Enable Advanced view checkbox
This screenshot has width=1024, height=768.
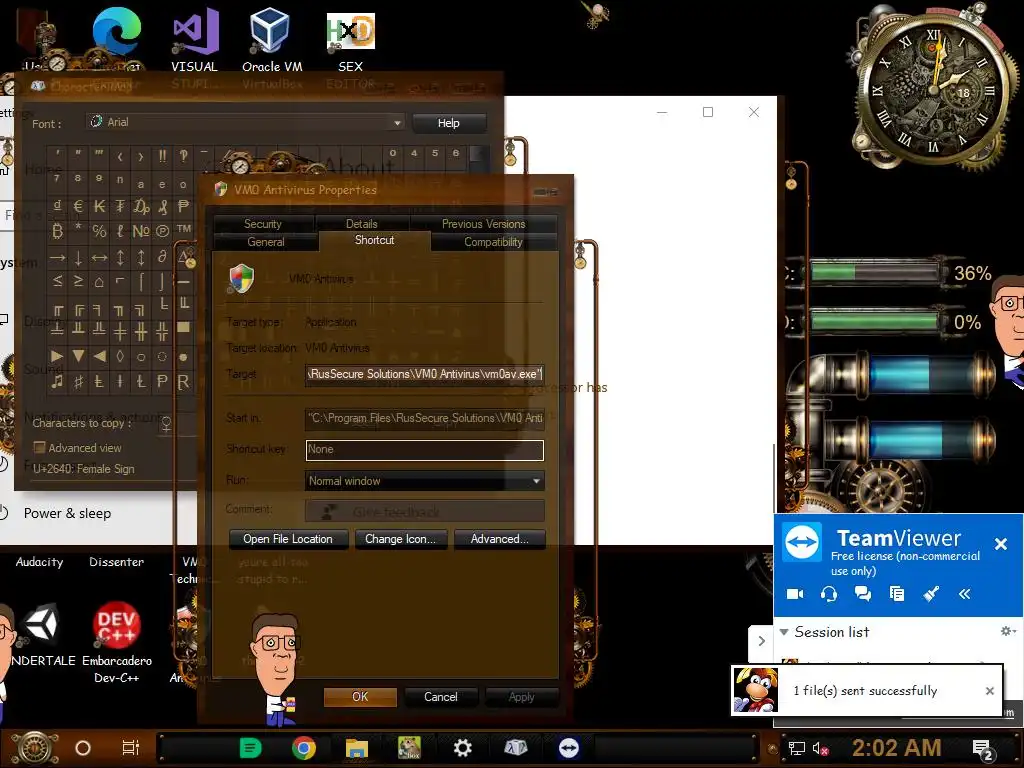(39, 447)
